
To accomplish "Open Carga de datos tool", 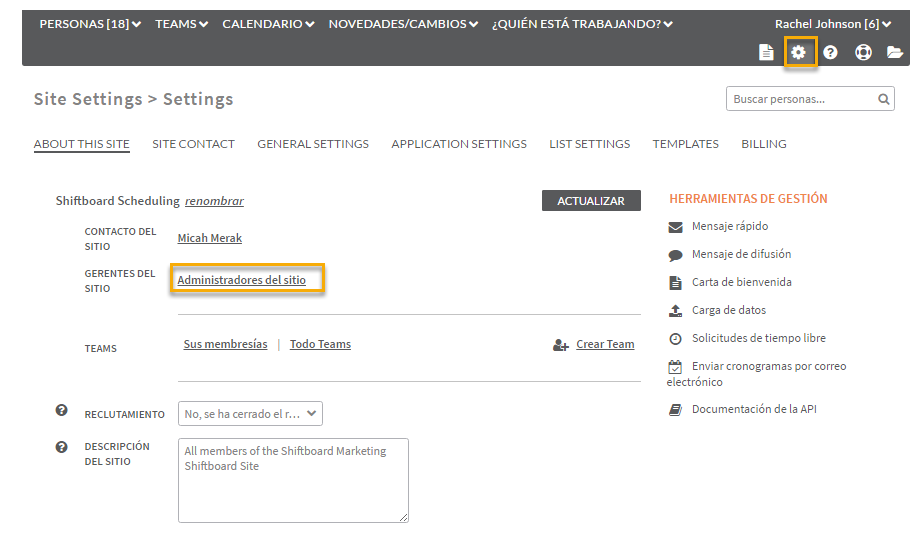I will pos(728,310).
